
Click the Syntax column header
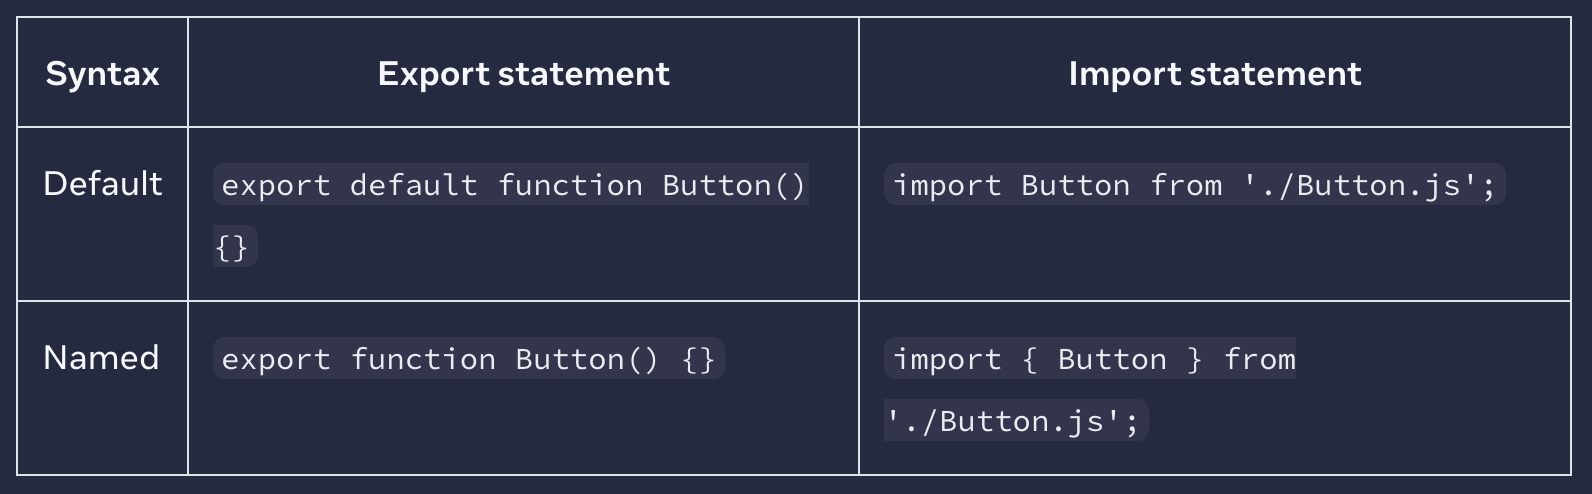click(102, 73)
